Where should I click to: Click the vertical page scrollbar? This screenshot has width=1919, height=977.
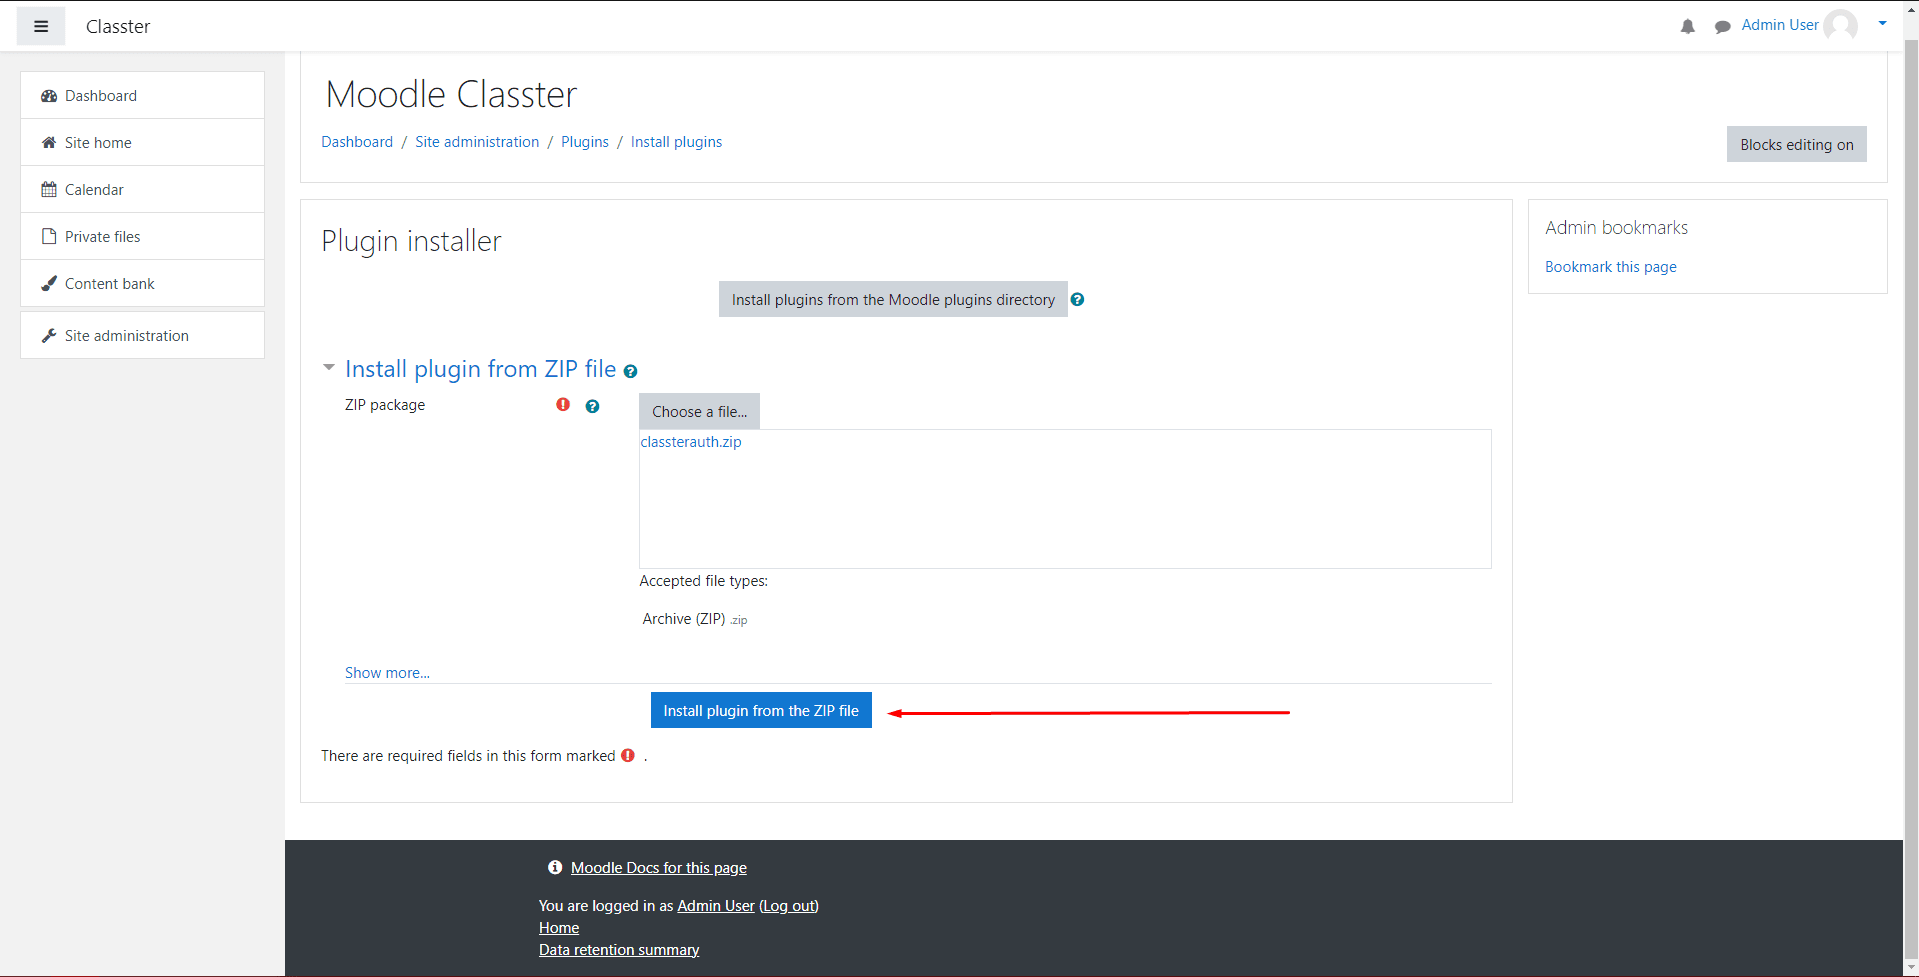pyautogui.click(x=1911, y=500)
